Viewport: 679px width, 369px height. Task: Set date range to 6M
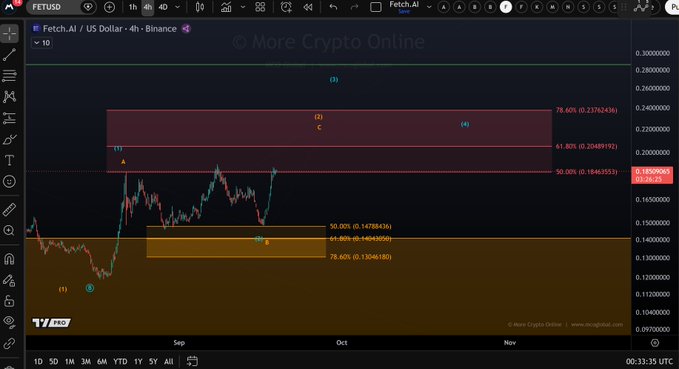(x=102, y=361)
